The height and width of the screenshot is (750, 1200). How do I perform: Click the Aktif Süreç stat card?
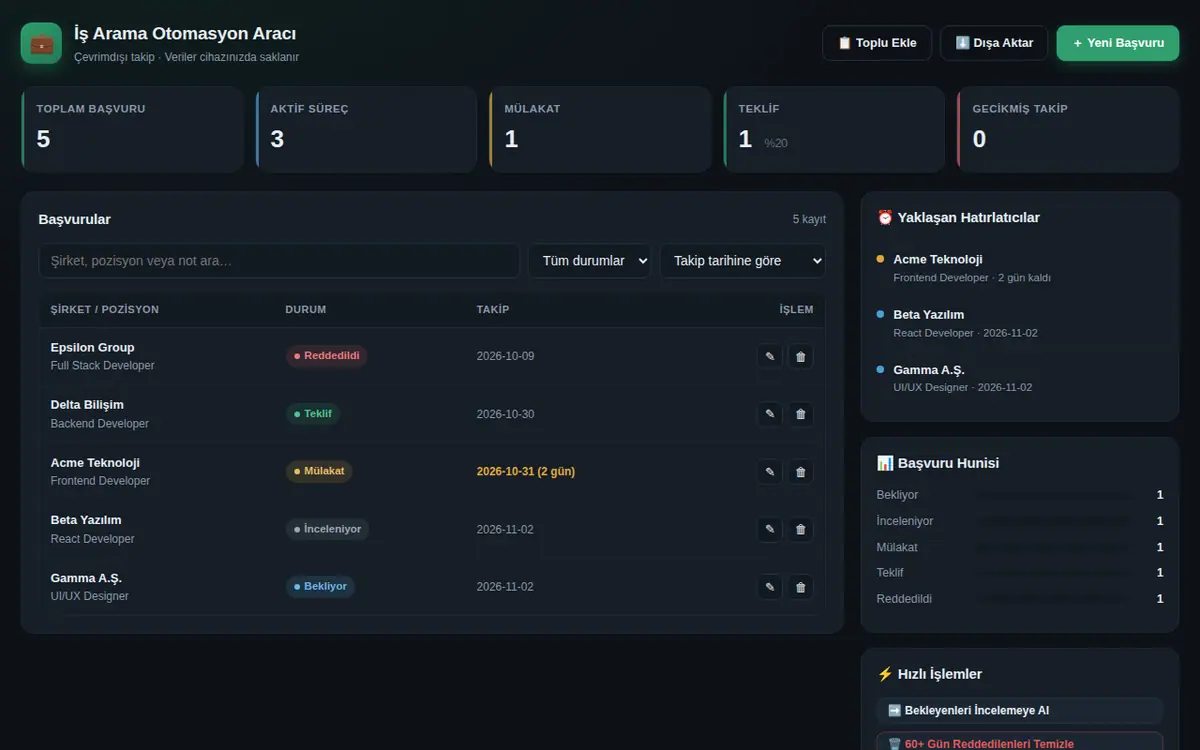pyautogui.click(x=366, y=129)
